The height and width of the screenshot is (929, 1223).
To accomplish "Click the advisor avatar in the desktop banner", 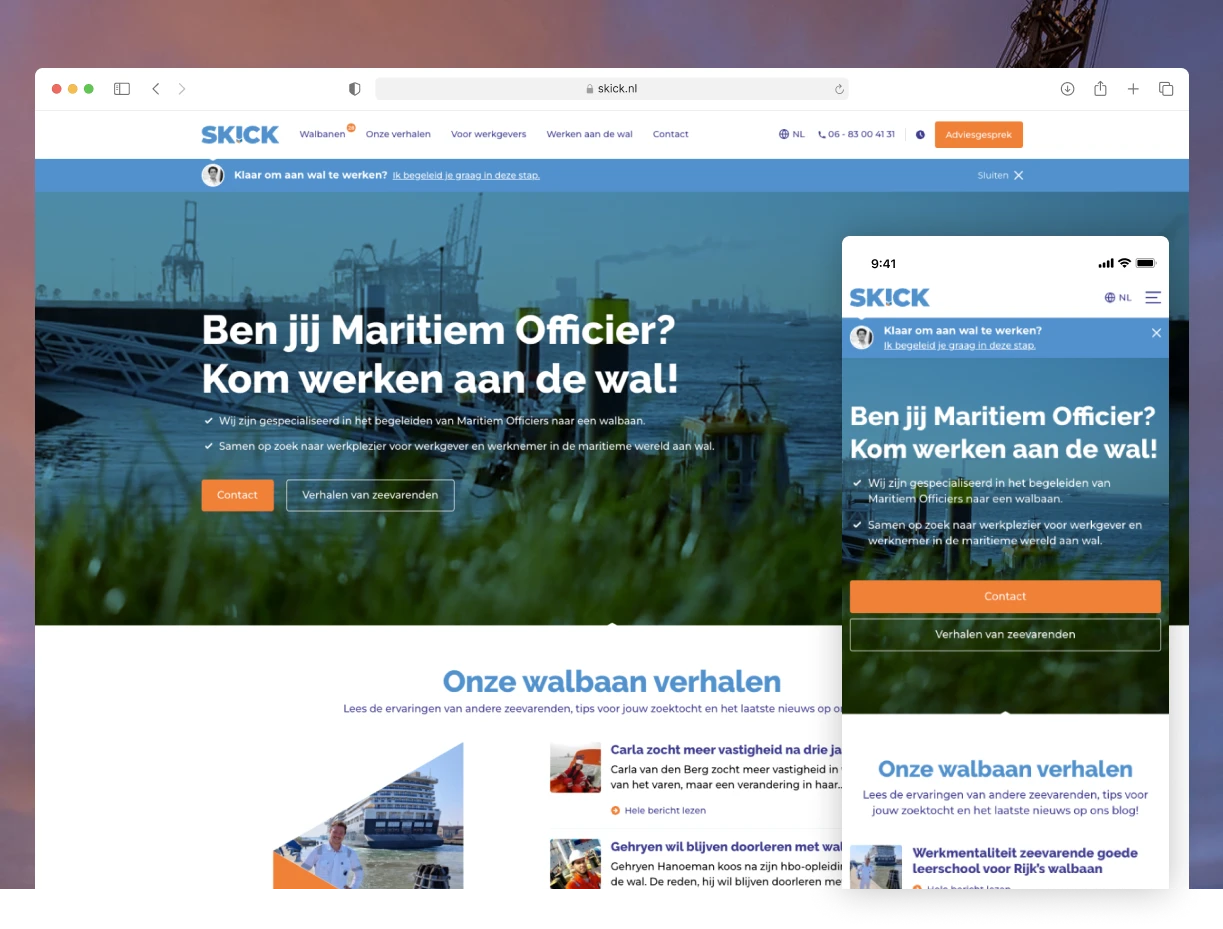I will [213, 175].
